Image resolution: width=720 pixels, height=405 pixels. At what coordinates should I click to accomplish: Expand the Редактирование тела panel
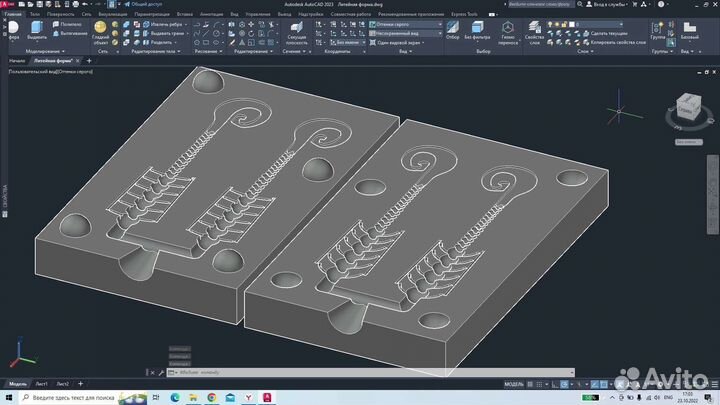156,51
